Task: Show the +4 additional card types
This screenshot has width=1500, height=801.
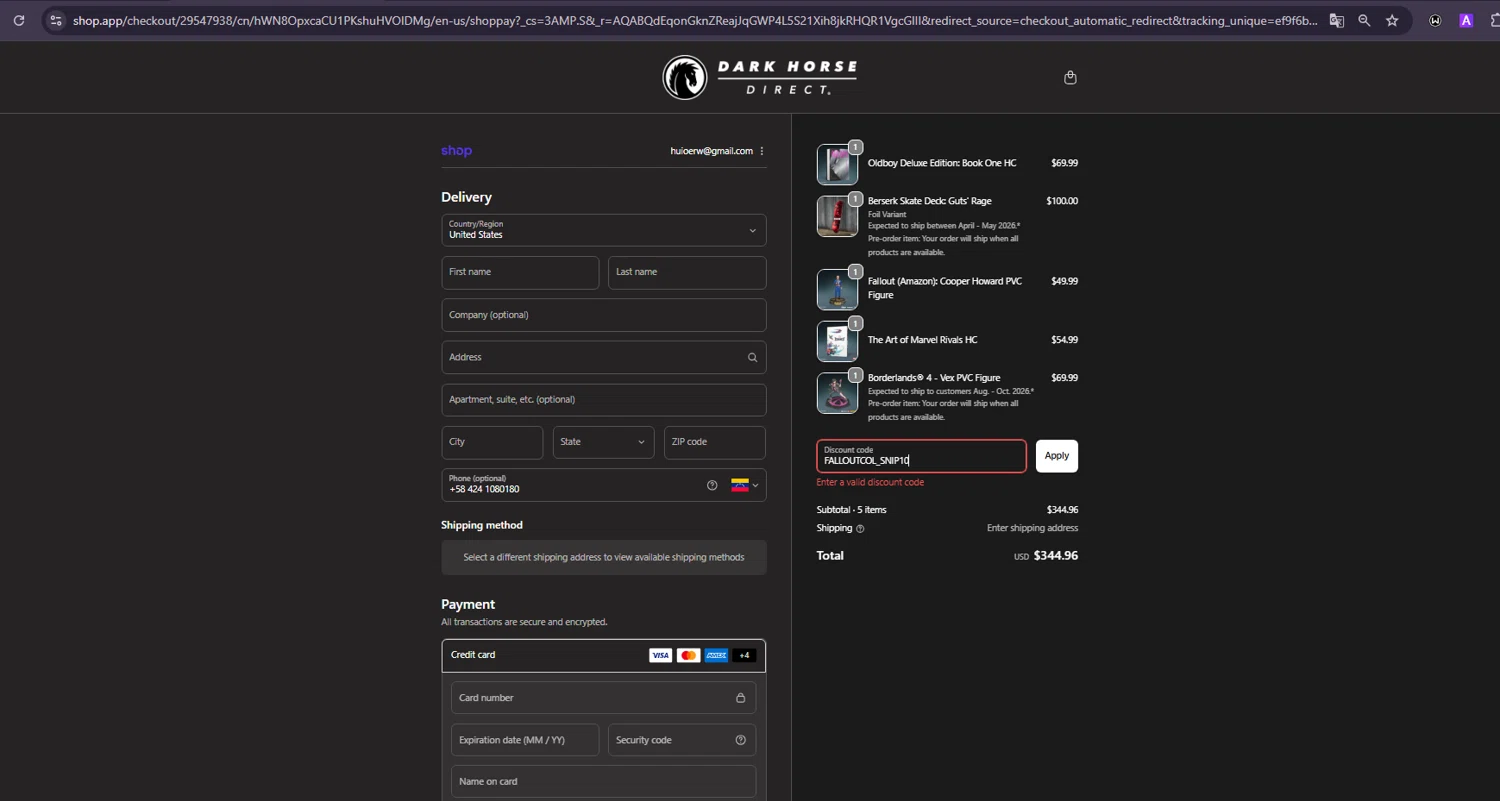Action: [x=744, y=655]
